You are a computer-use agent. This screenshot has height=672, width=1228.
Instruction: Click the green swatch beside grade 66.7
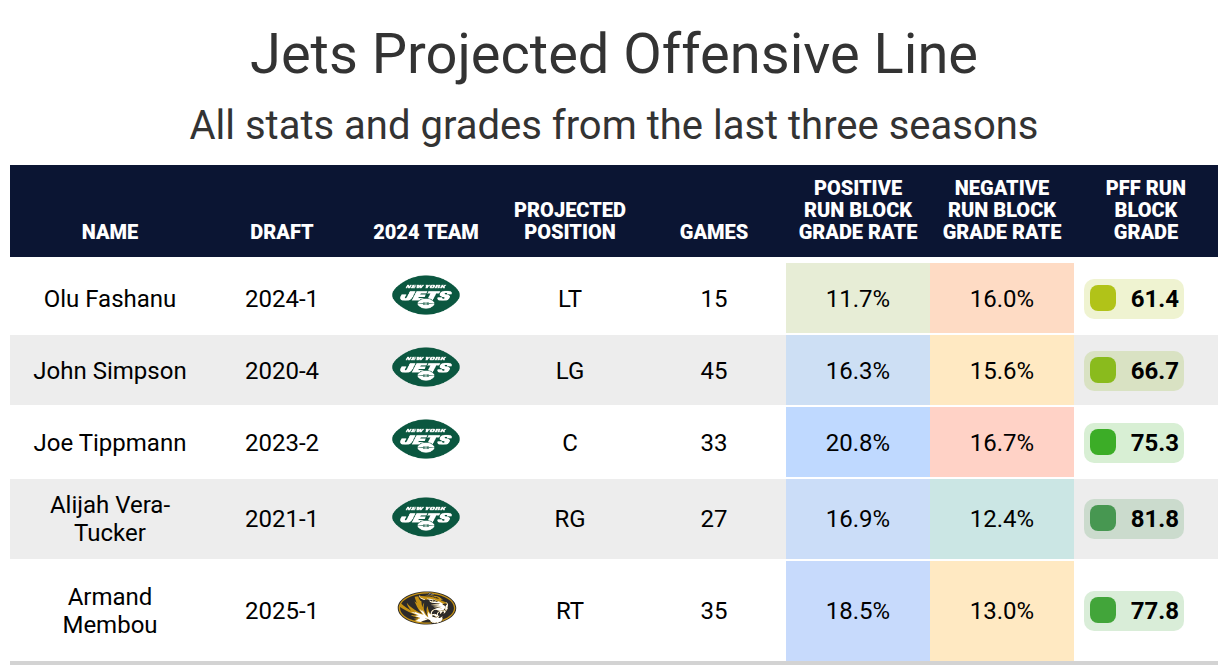click(1103, 370)
